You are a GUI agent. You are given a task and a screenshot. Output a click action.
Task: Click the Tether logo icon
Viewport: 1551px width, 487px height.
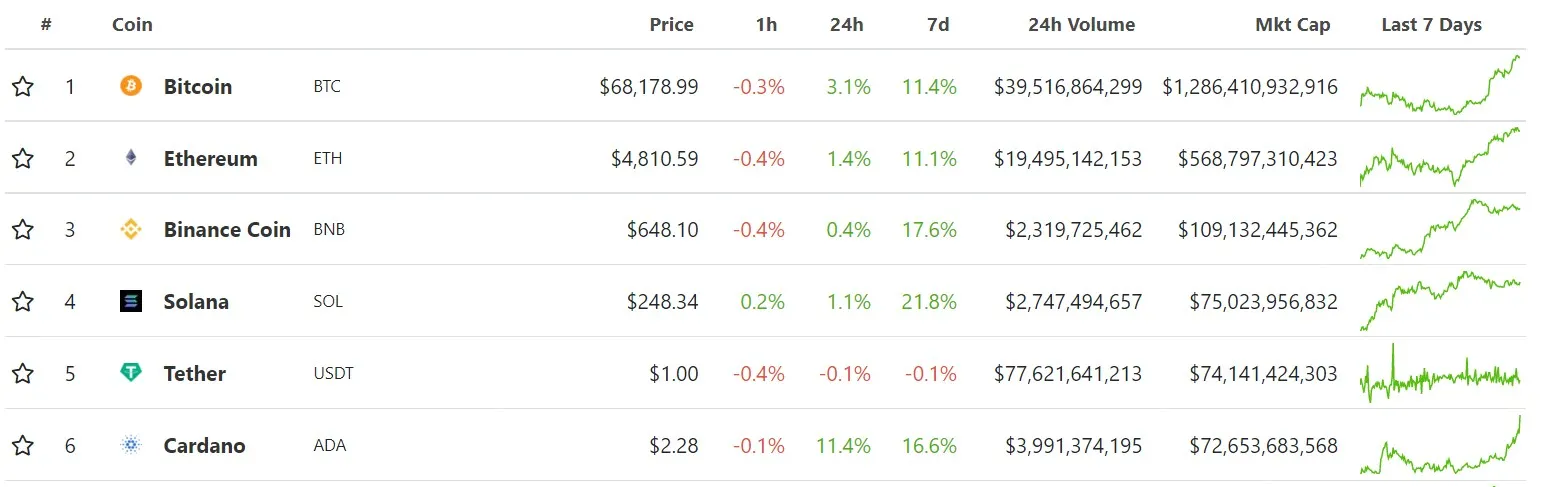pos(131,373)
